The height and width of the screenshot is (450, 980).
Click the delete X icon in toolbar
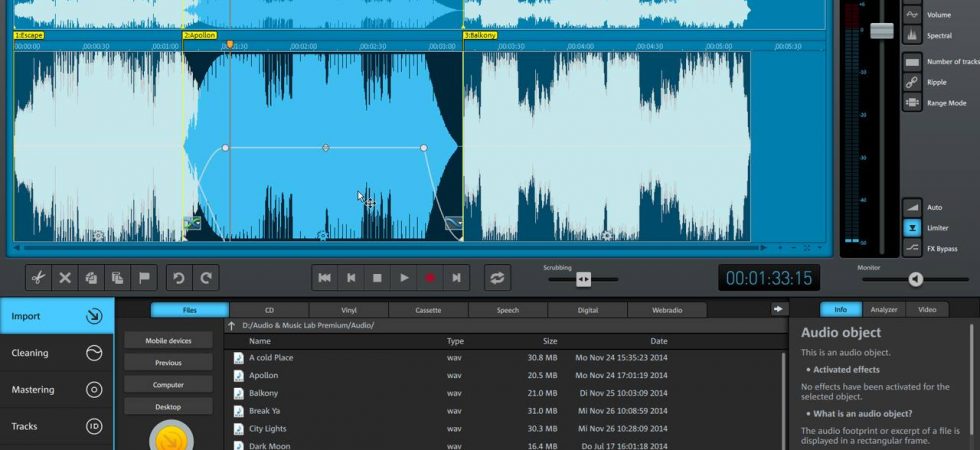click(x=65, y=278)
